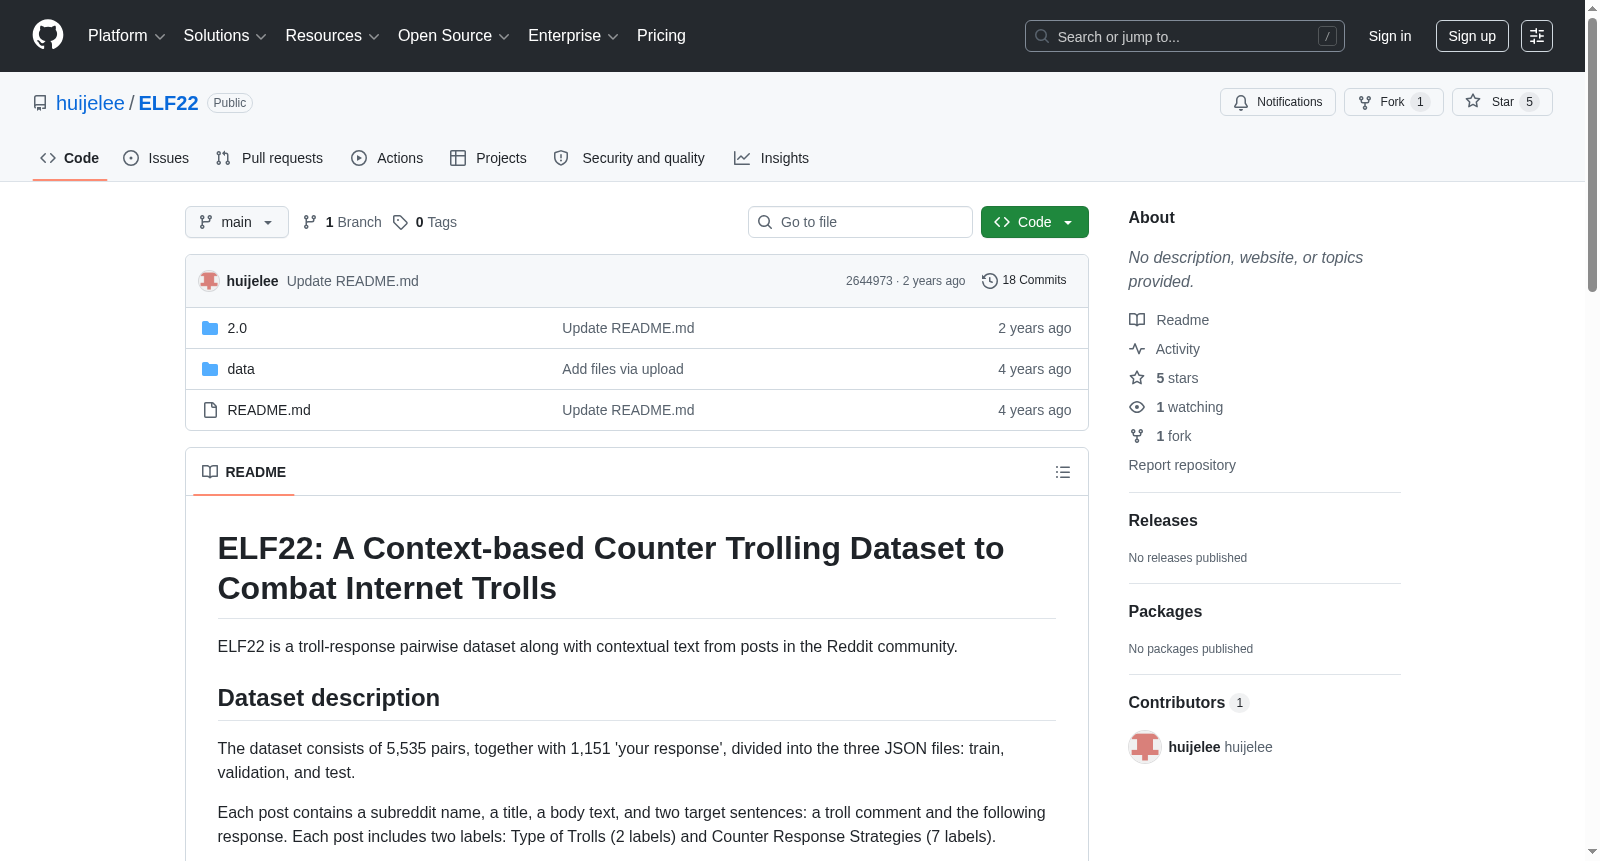Click the Report repository link
This screenshot has width=1600, height=861.
click(x=1182, y=465)
